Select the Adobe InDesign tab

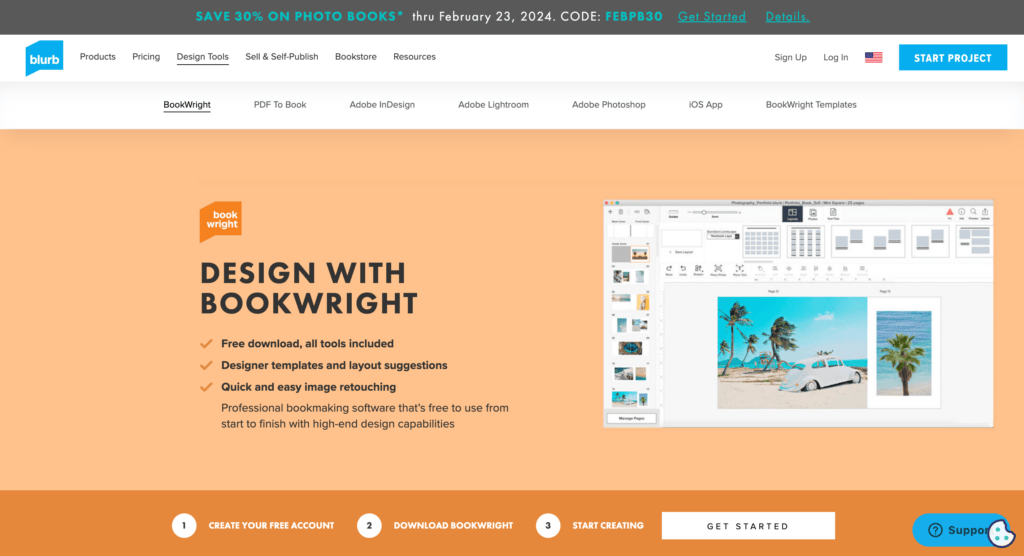(382, 105)
